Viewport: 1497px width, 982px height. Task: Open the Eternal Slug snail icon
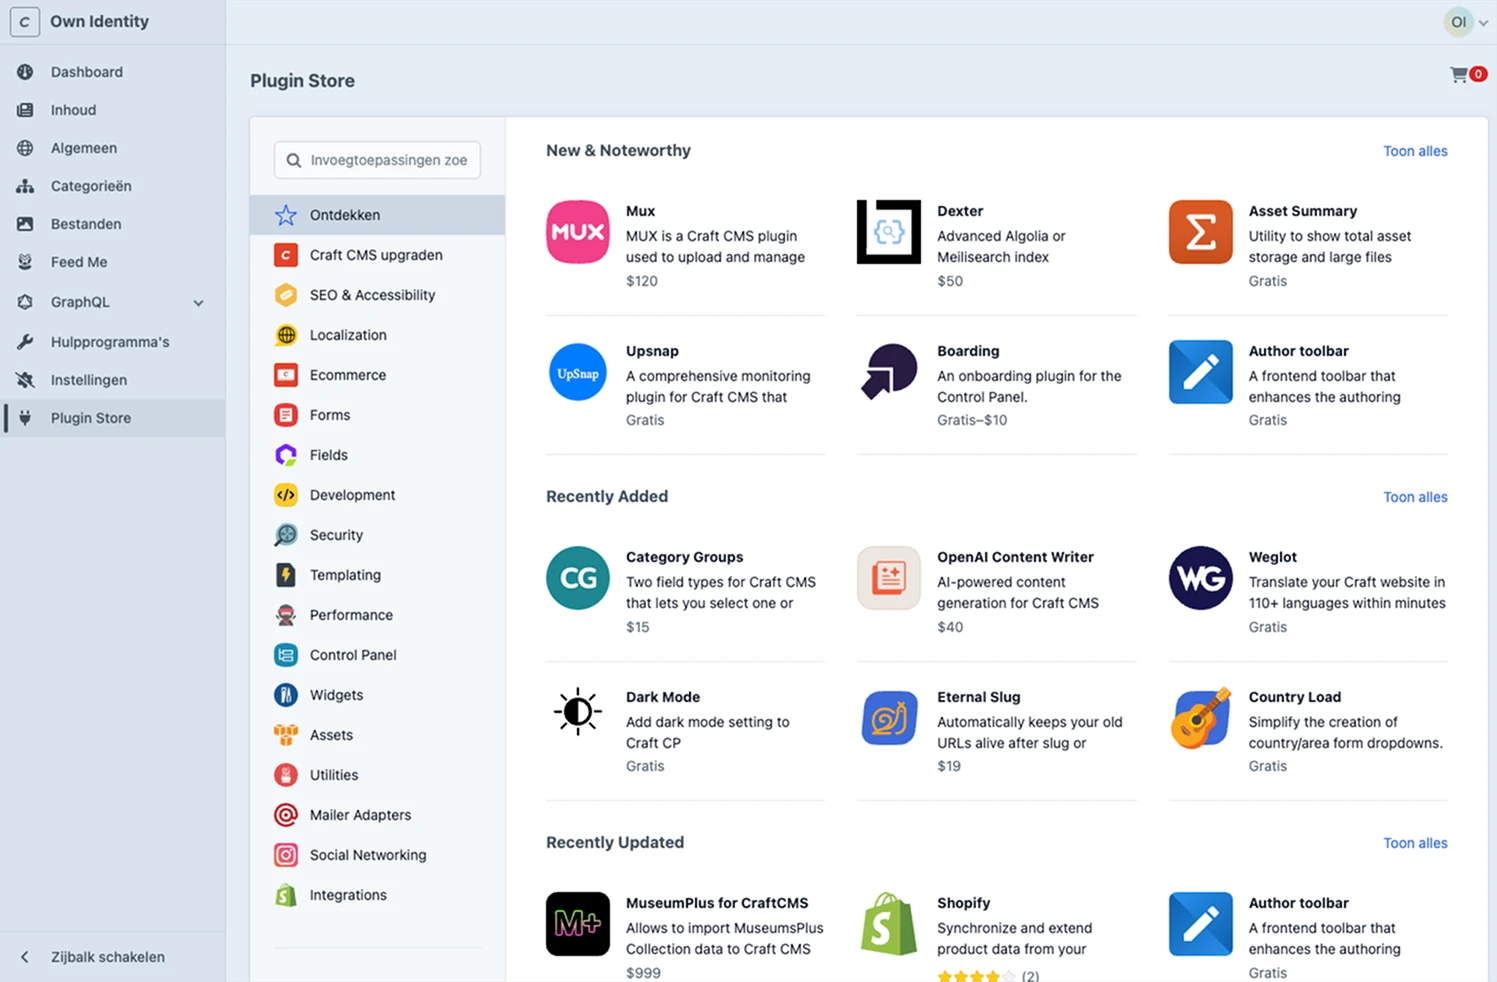click(889, 718)
